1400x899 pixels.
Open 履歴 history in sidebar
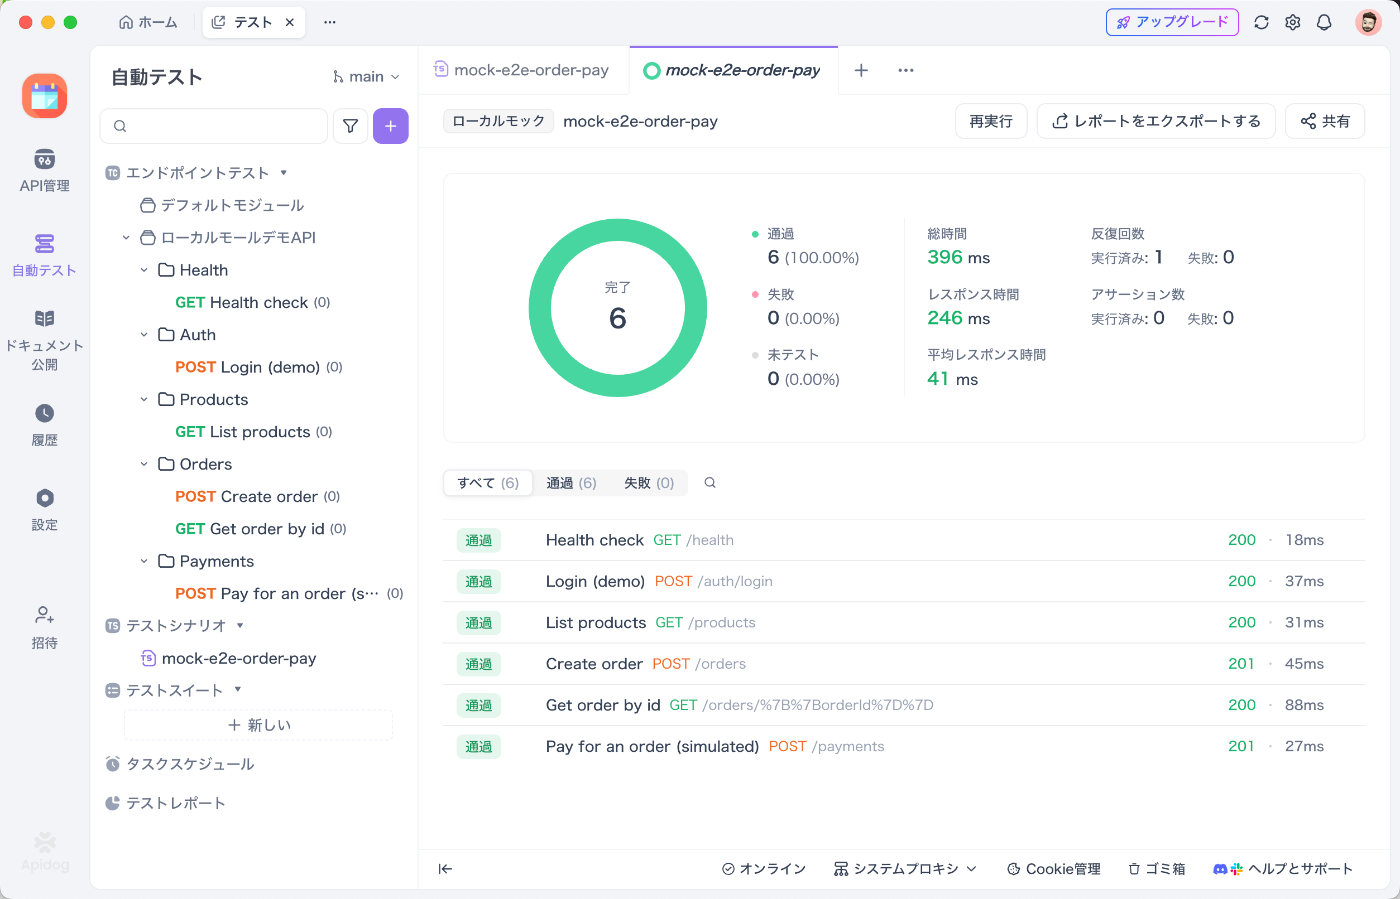[44, 425]
